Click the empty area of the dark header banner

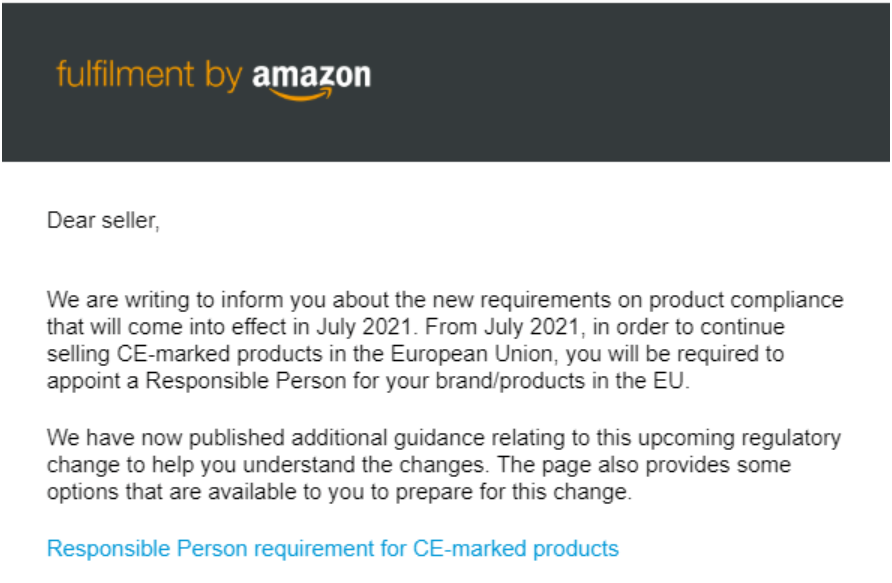click(x=626, y=82)
